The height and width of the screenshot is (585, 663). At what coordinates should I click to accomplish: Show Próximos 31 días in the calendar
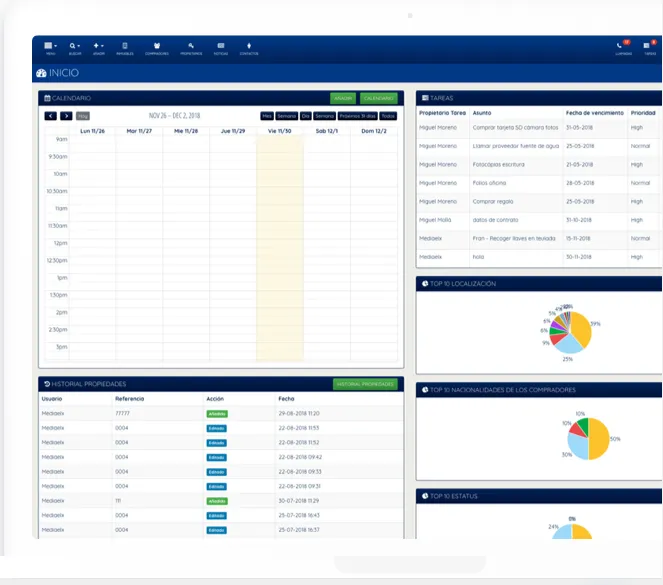click(x=358, y=116)
